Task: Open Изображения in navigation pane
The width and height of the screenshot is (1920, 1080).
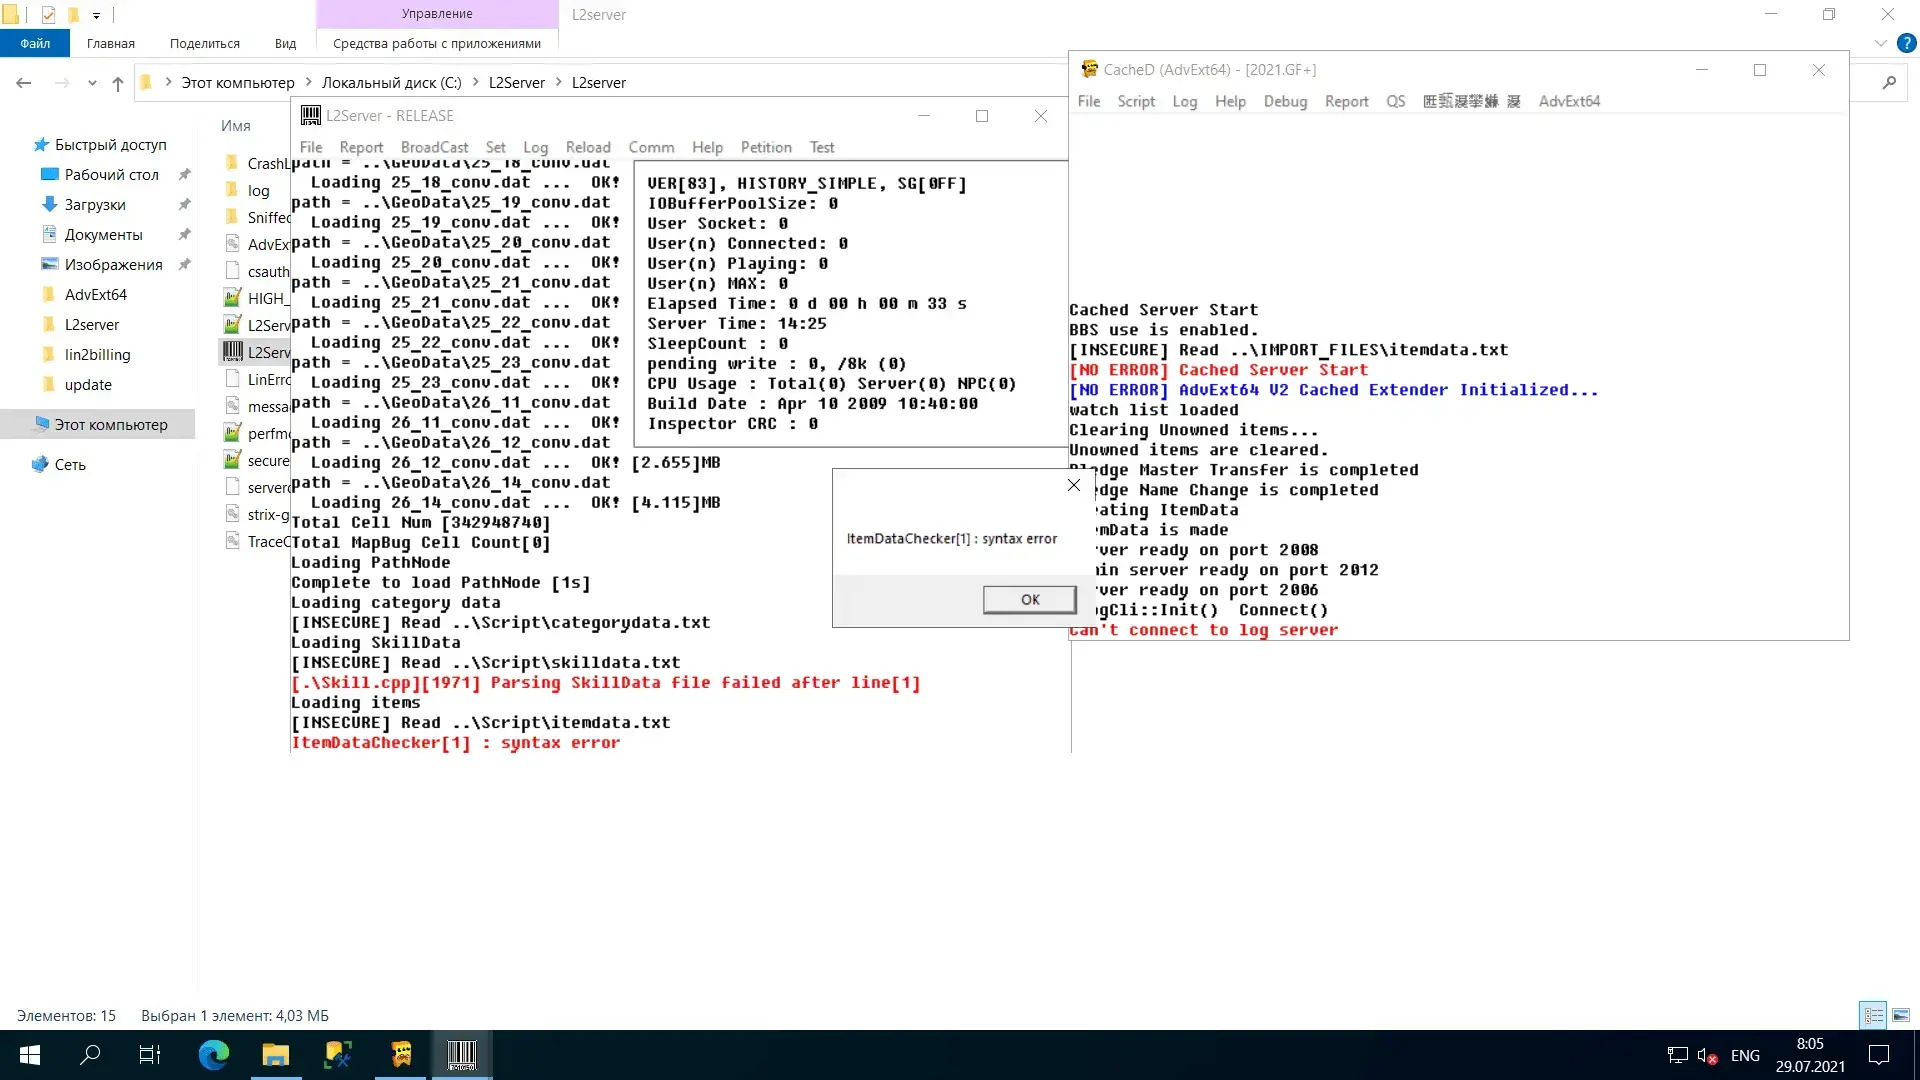Action: pos(113,265)
